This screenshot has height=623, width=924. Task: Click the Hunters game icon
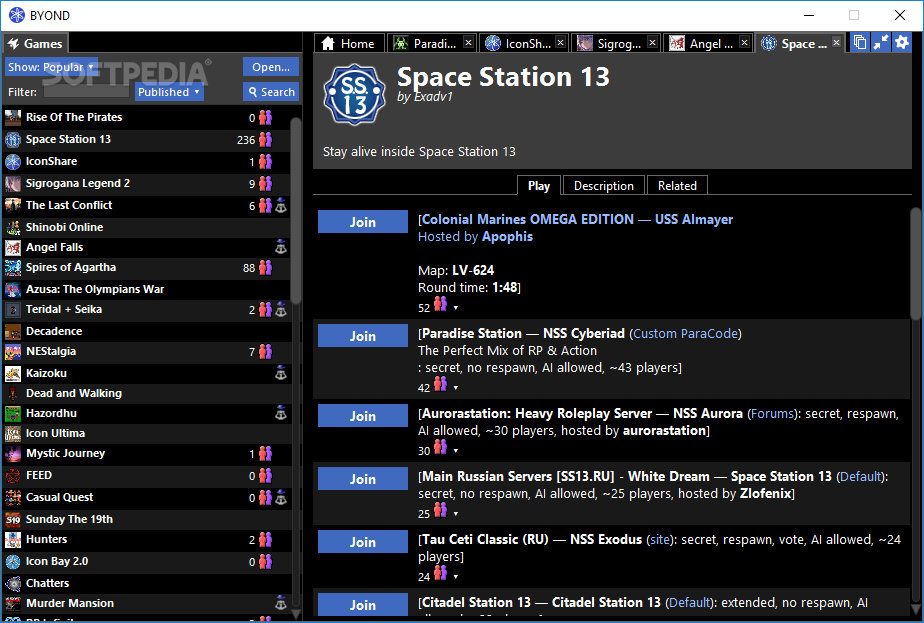point(13,539)
